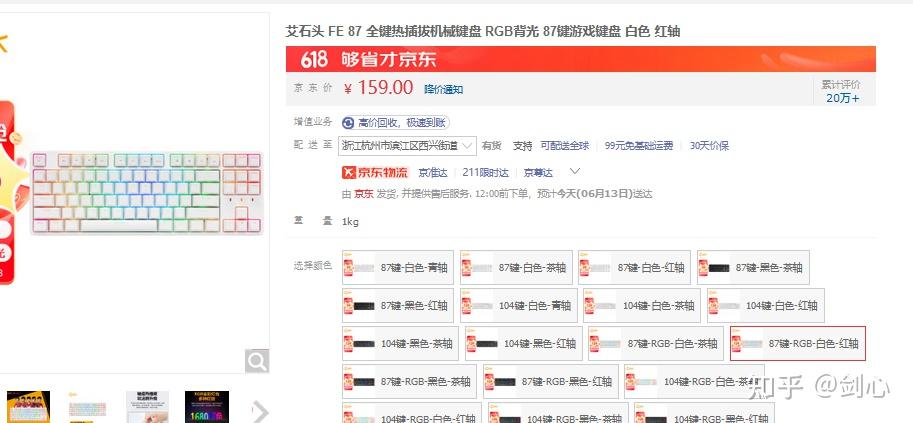
Task: Click the ¥159.00 price
Action: 378,88
